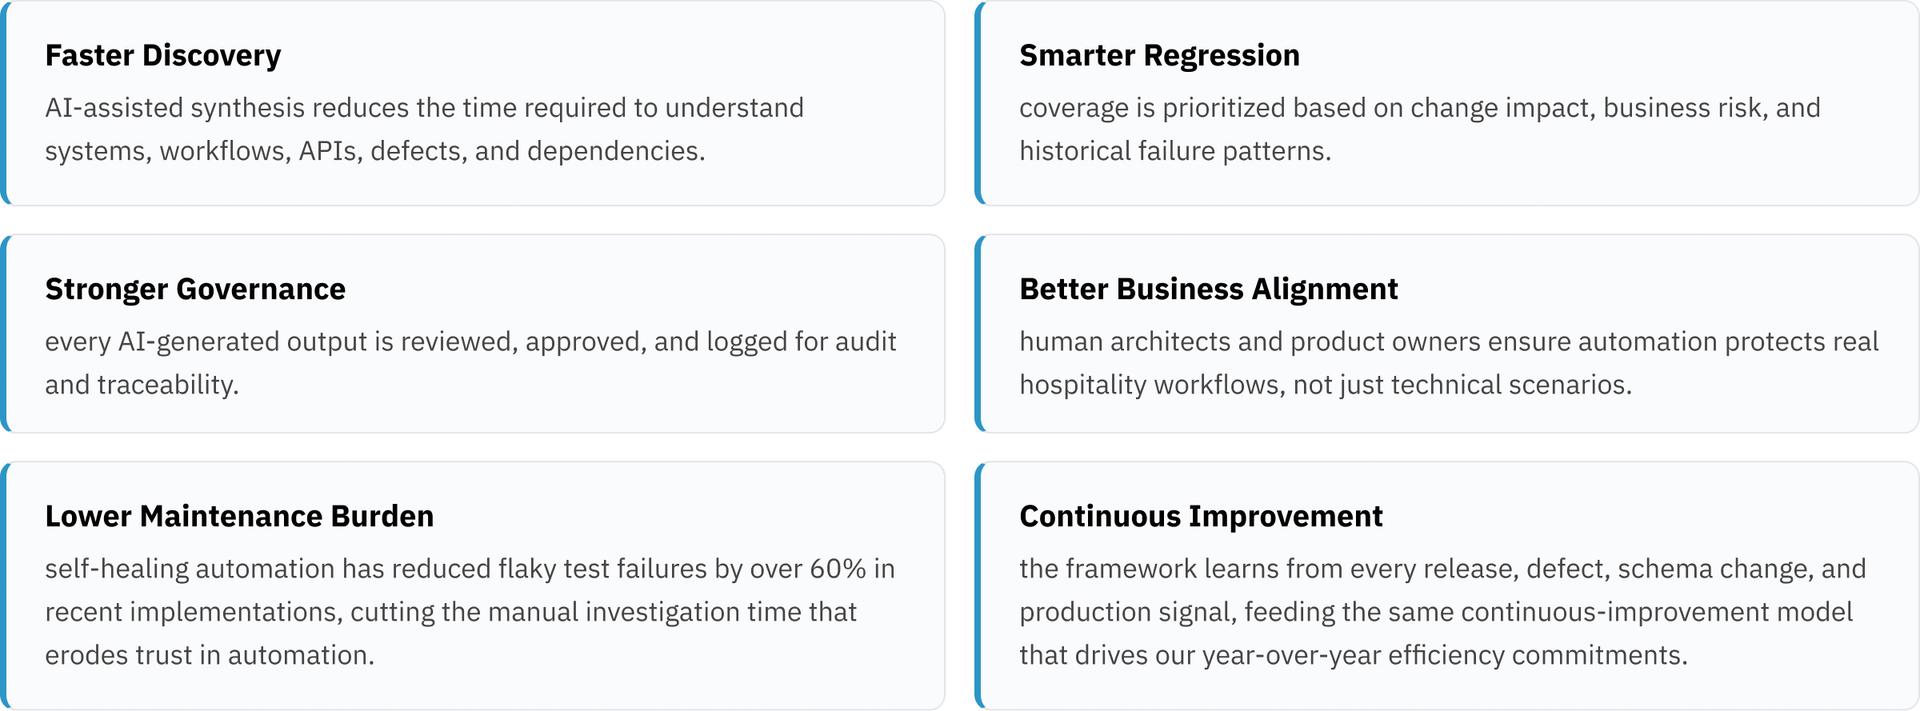Select the Continuous Improvement heading
Screen dimensions: 1920x711
point(1201,516)
